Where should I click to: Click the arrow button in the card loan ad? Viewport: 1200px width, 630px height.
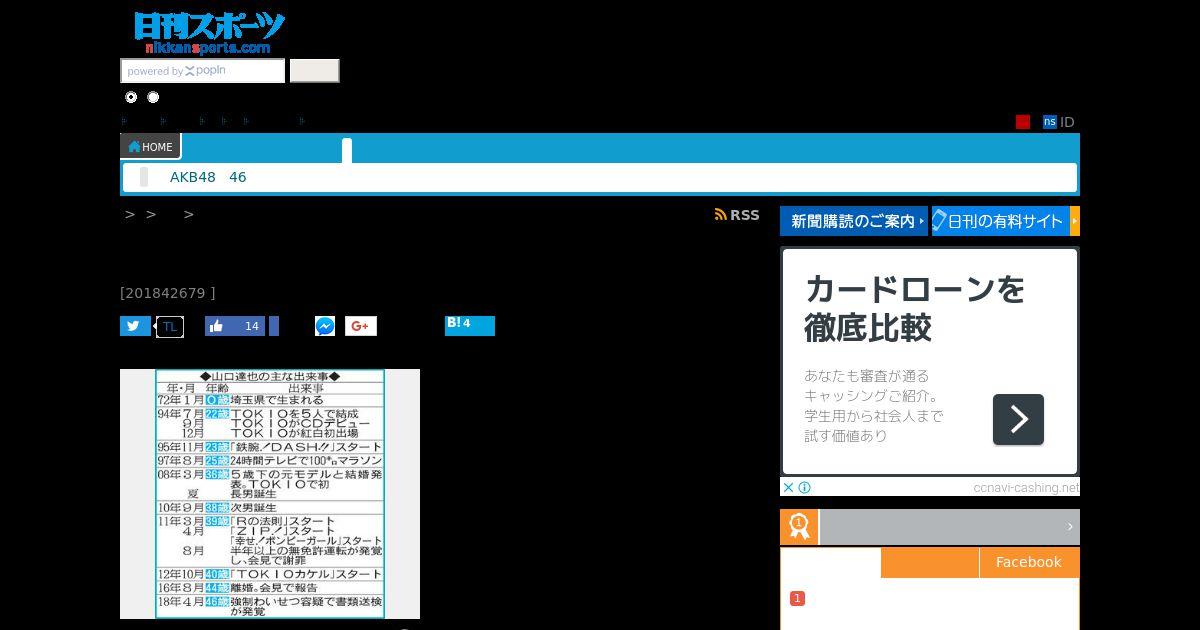click(x=1018, y=419)
